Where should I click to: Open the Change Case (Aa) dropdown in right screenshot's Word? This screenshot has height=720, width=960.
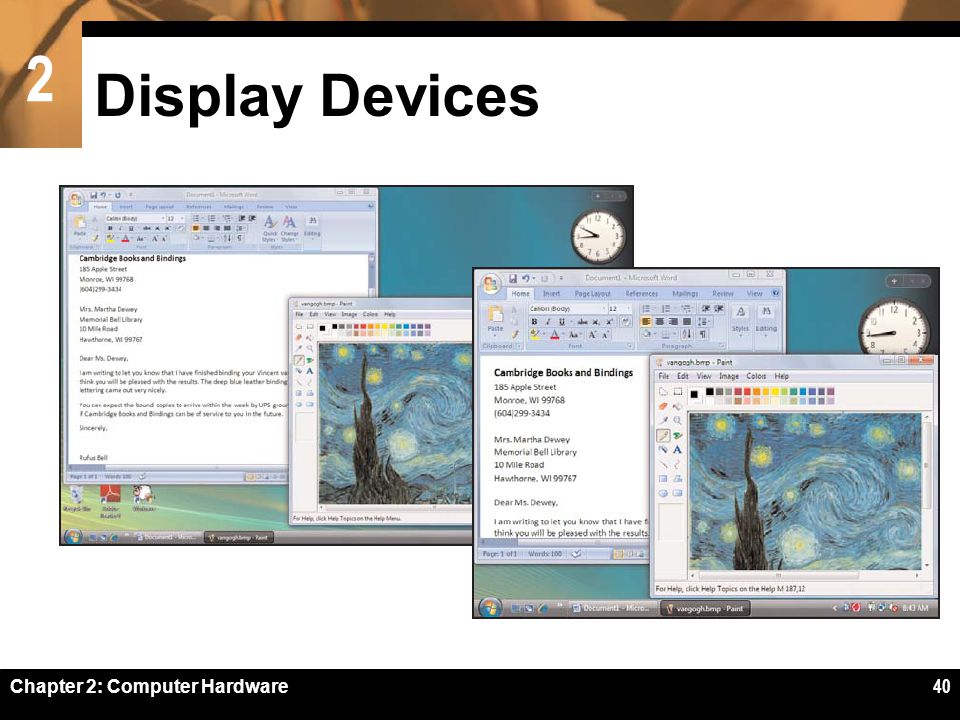(x=575, y=334)
